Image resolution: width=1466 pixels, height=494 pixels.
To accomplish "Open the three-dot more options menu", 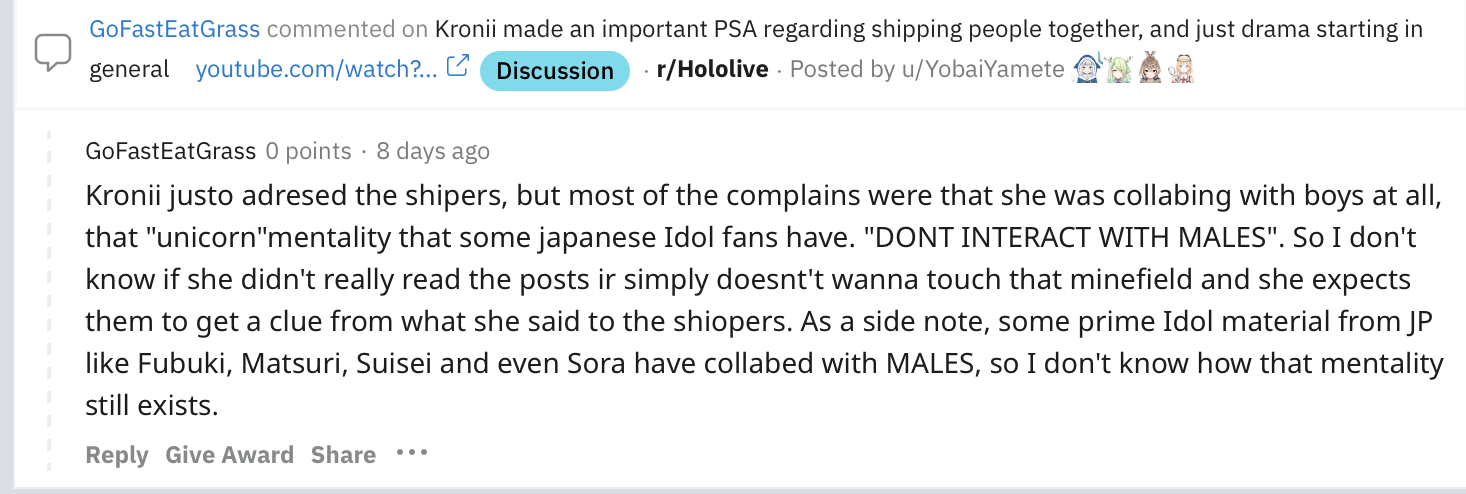I will pos(411,453).
